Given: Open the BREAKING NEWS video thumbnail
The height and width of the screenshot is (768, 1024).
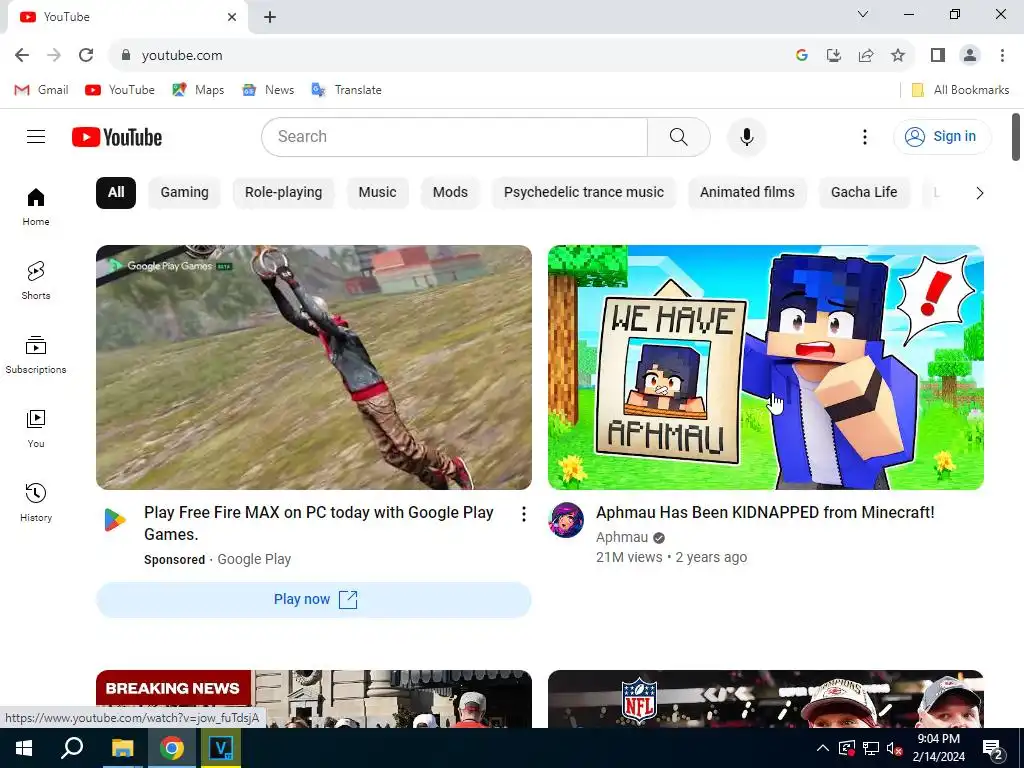Looking at the screenshot, I should click(x=313, y=699).
